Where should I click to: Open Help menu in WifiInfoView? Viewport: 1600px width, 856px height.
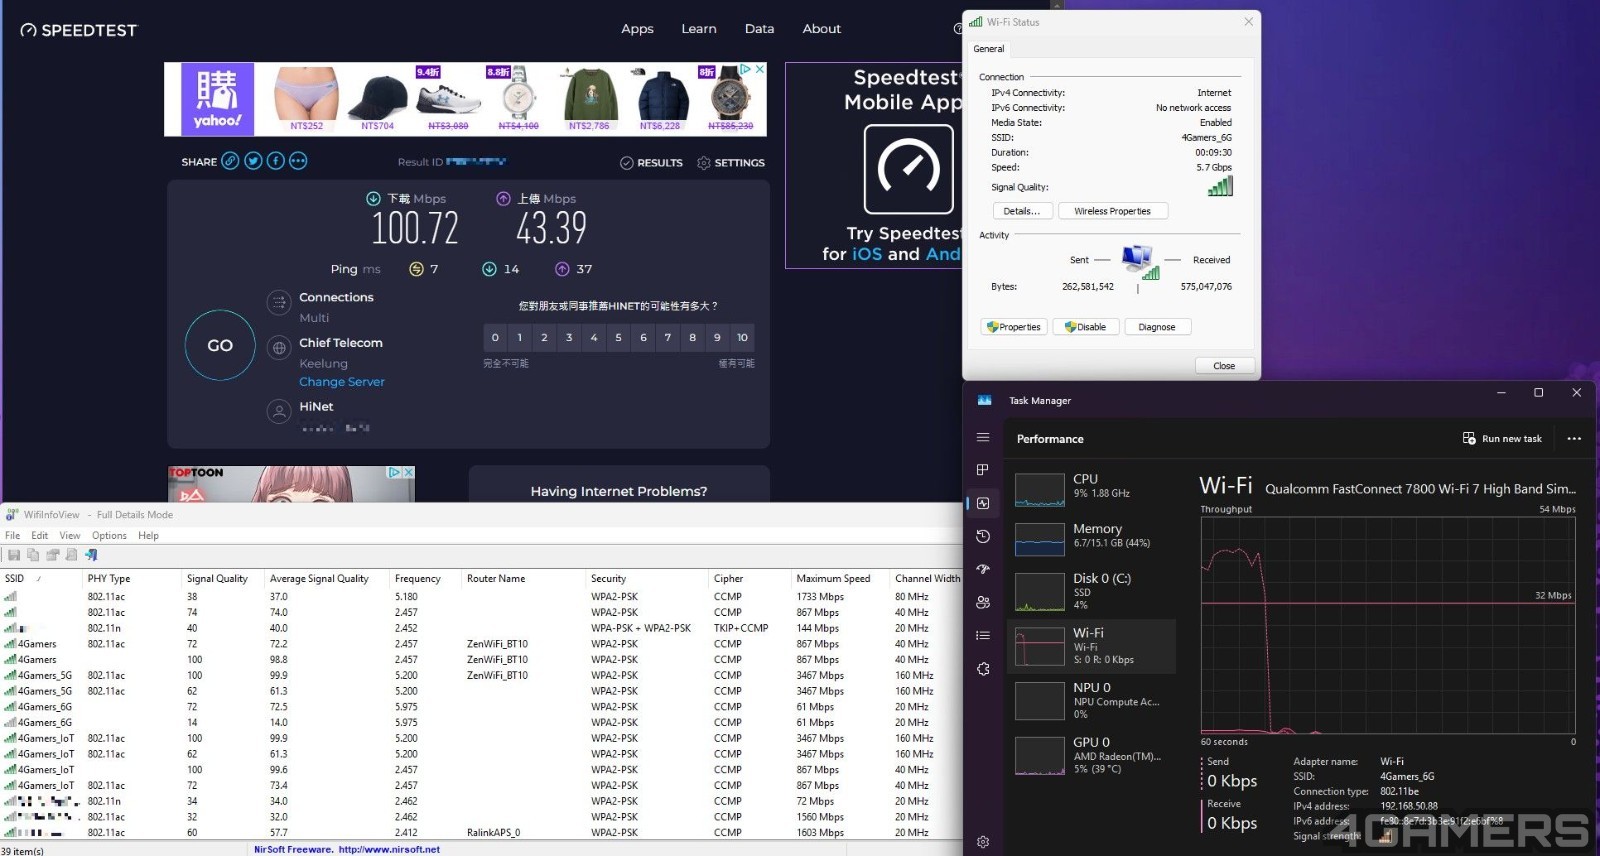(x=148, y=536)
